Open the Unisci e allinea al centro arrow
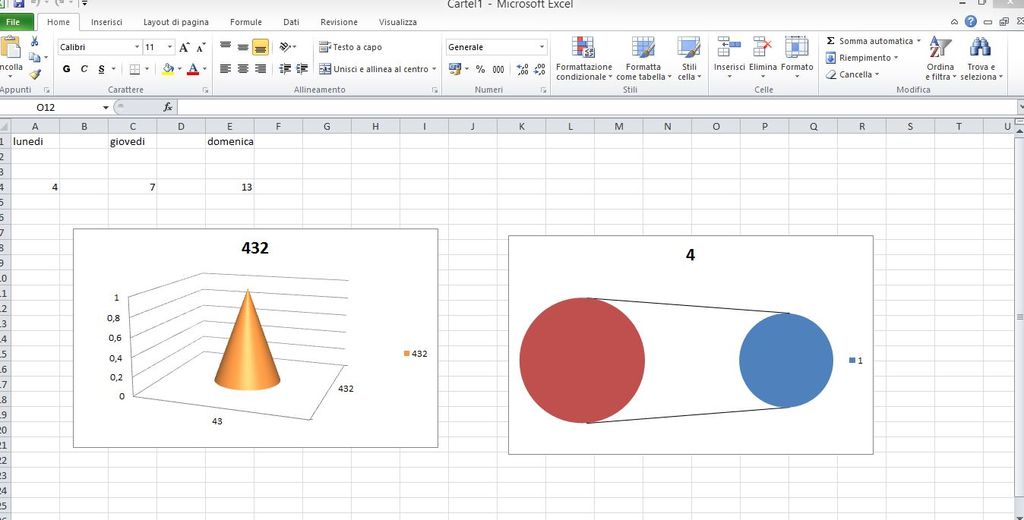 click(x=434, y=69)
